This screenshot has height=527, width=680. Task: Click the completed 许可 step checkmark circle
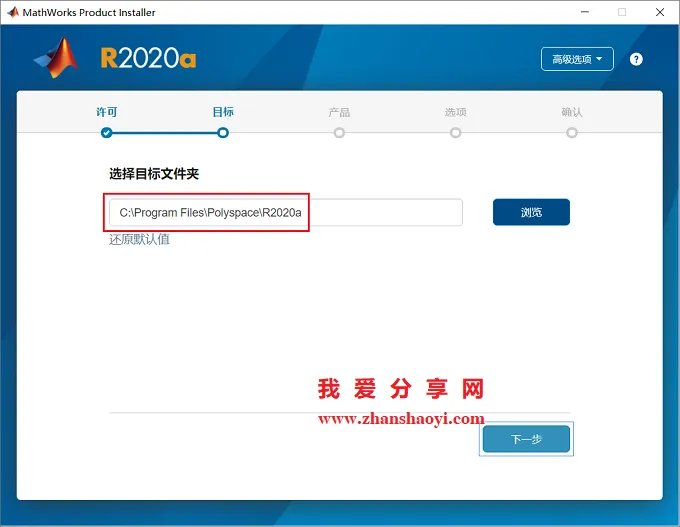click(107, 133)
